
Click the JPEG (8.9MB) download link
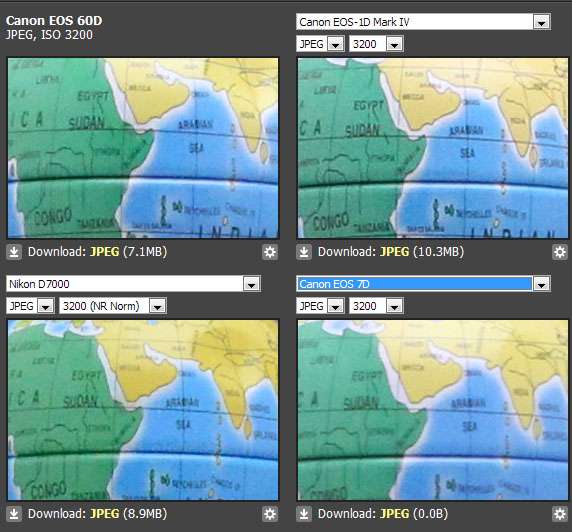point(128,513)
